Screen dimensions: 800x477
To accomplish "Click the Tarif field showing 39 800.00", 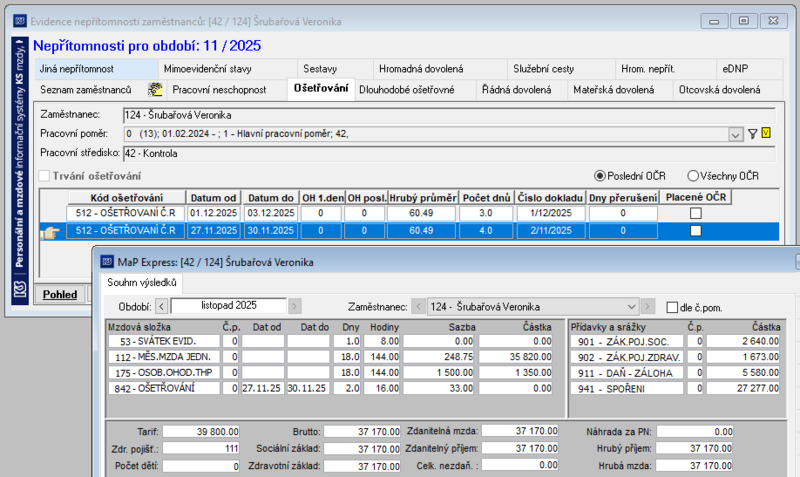I will tap(201, 432).
